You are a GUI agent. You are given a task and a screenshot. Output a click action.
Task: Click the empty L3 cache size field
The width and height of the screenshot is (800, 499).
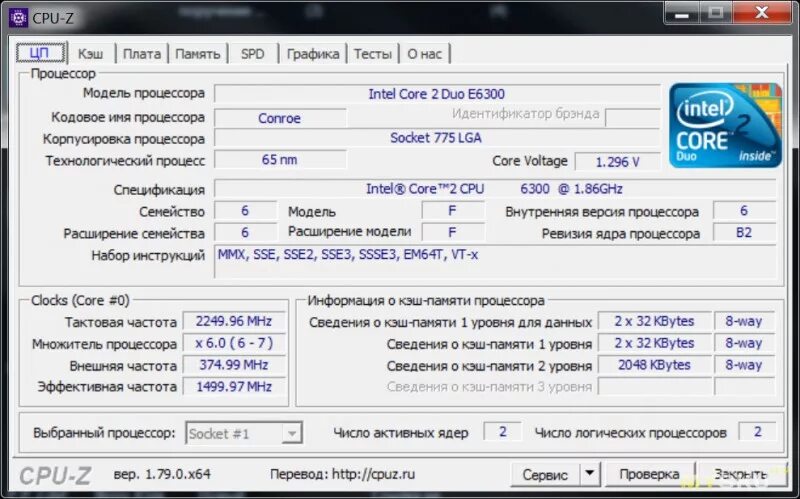coord(654,387)
